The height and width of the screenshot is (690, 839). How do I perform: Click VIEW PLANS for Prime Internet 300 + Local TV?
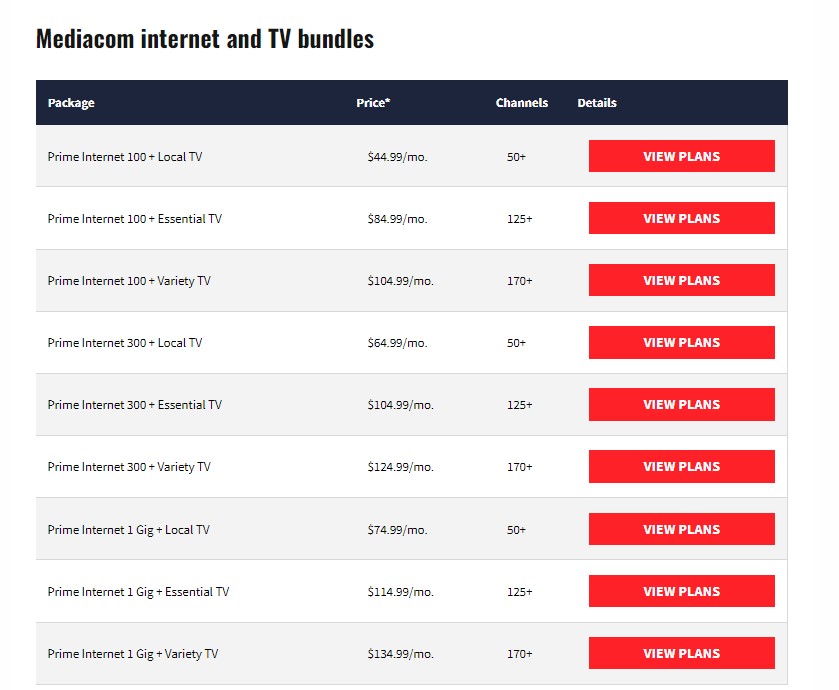[681, 342]
